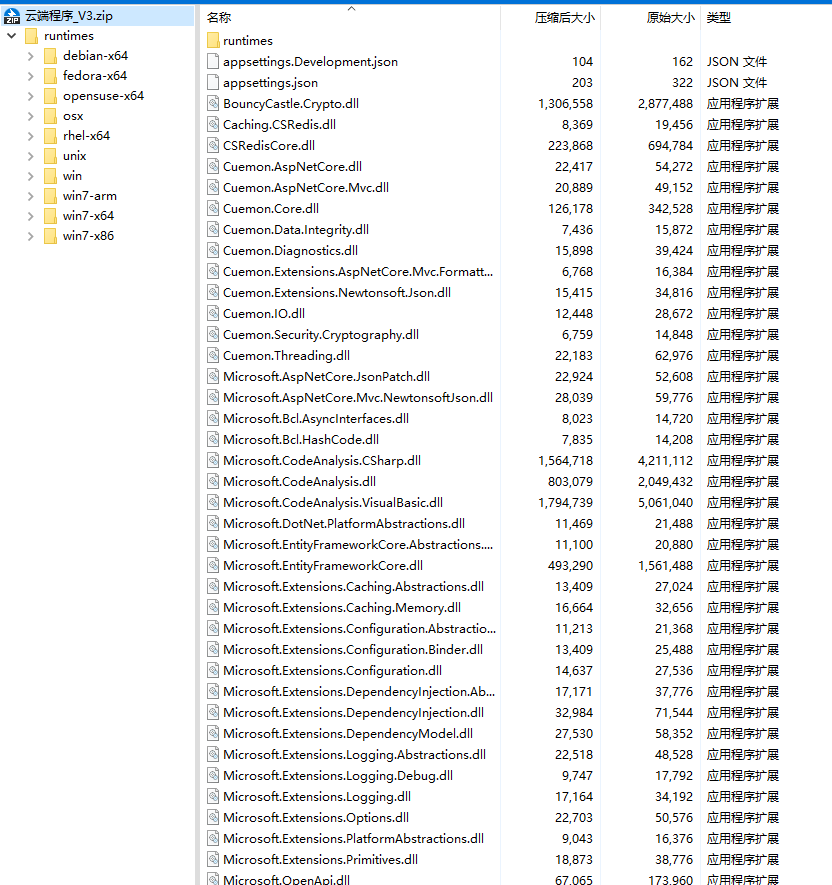
Task: Click the DLL icon of Microsoft.Extensions.Primitives.dll
Action: click(x=213, y=859)
